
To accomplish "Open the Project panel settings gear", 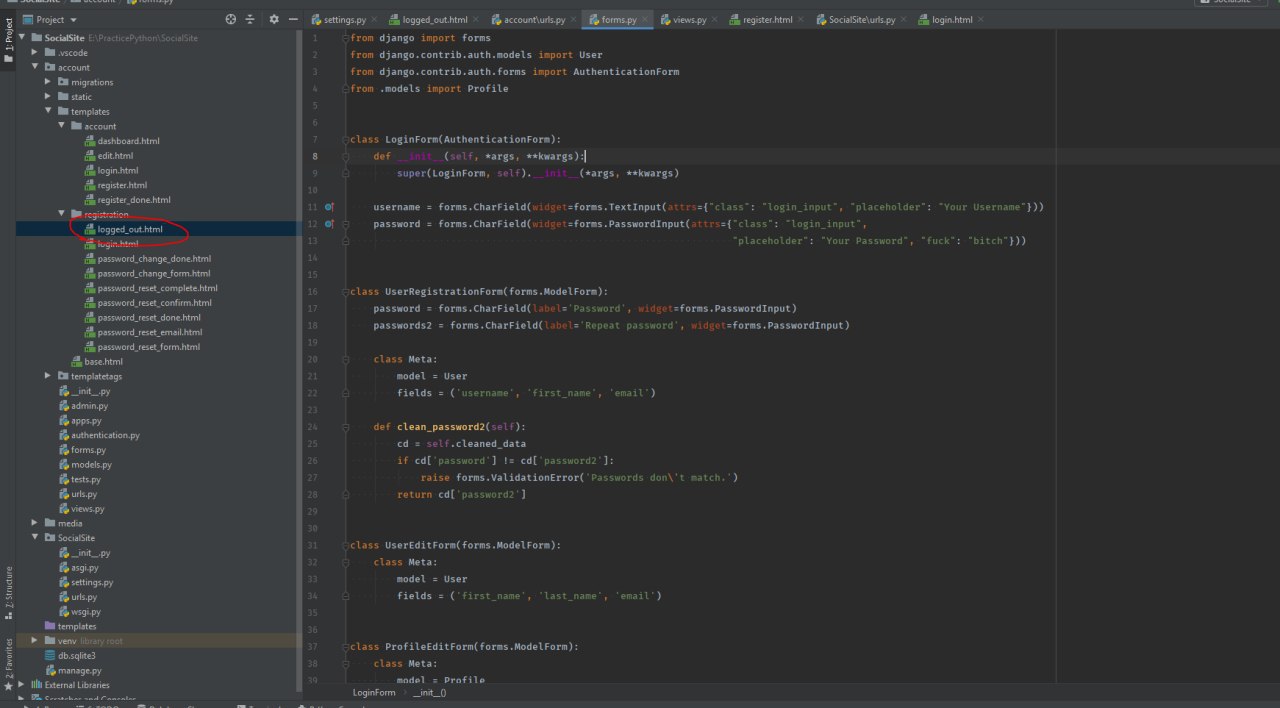I will click(274, 19).
